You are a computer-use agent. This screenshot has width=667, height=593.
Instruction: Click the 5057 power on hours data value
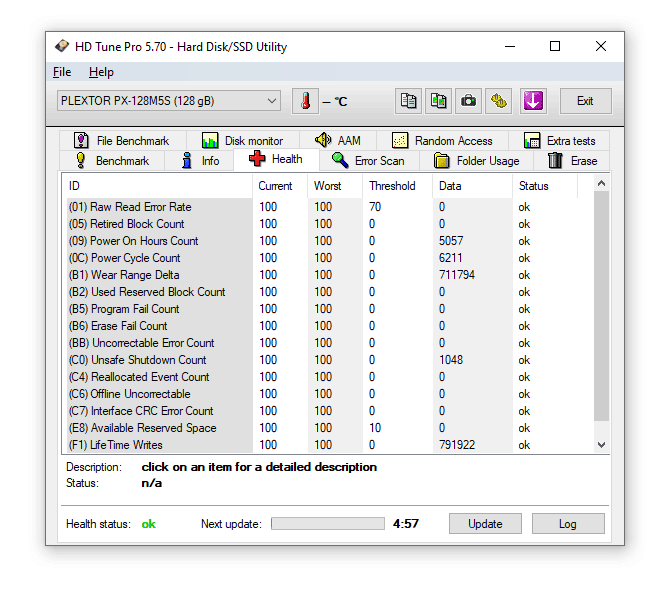click(451, 241)
